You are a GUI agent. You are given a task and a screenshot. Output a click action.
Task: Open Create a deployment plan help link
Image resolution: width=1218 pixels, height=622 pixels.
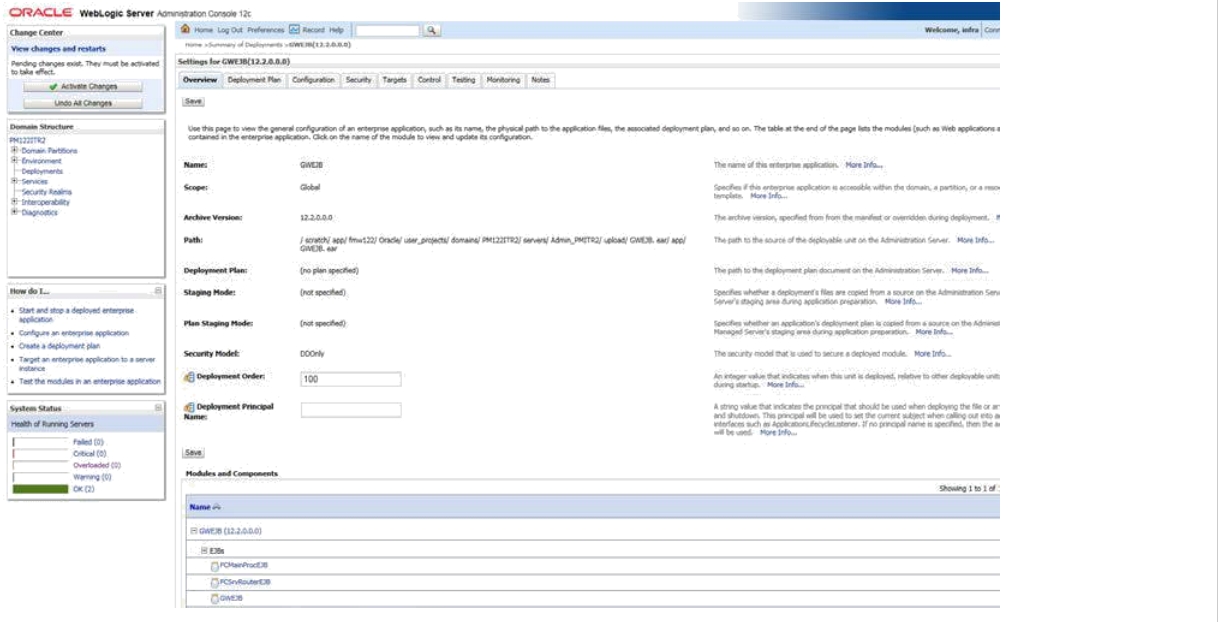pos(59,346)
